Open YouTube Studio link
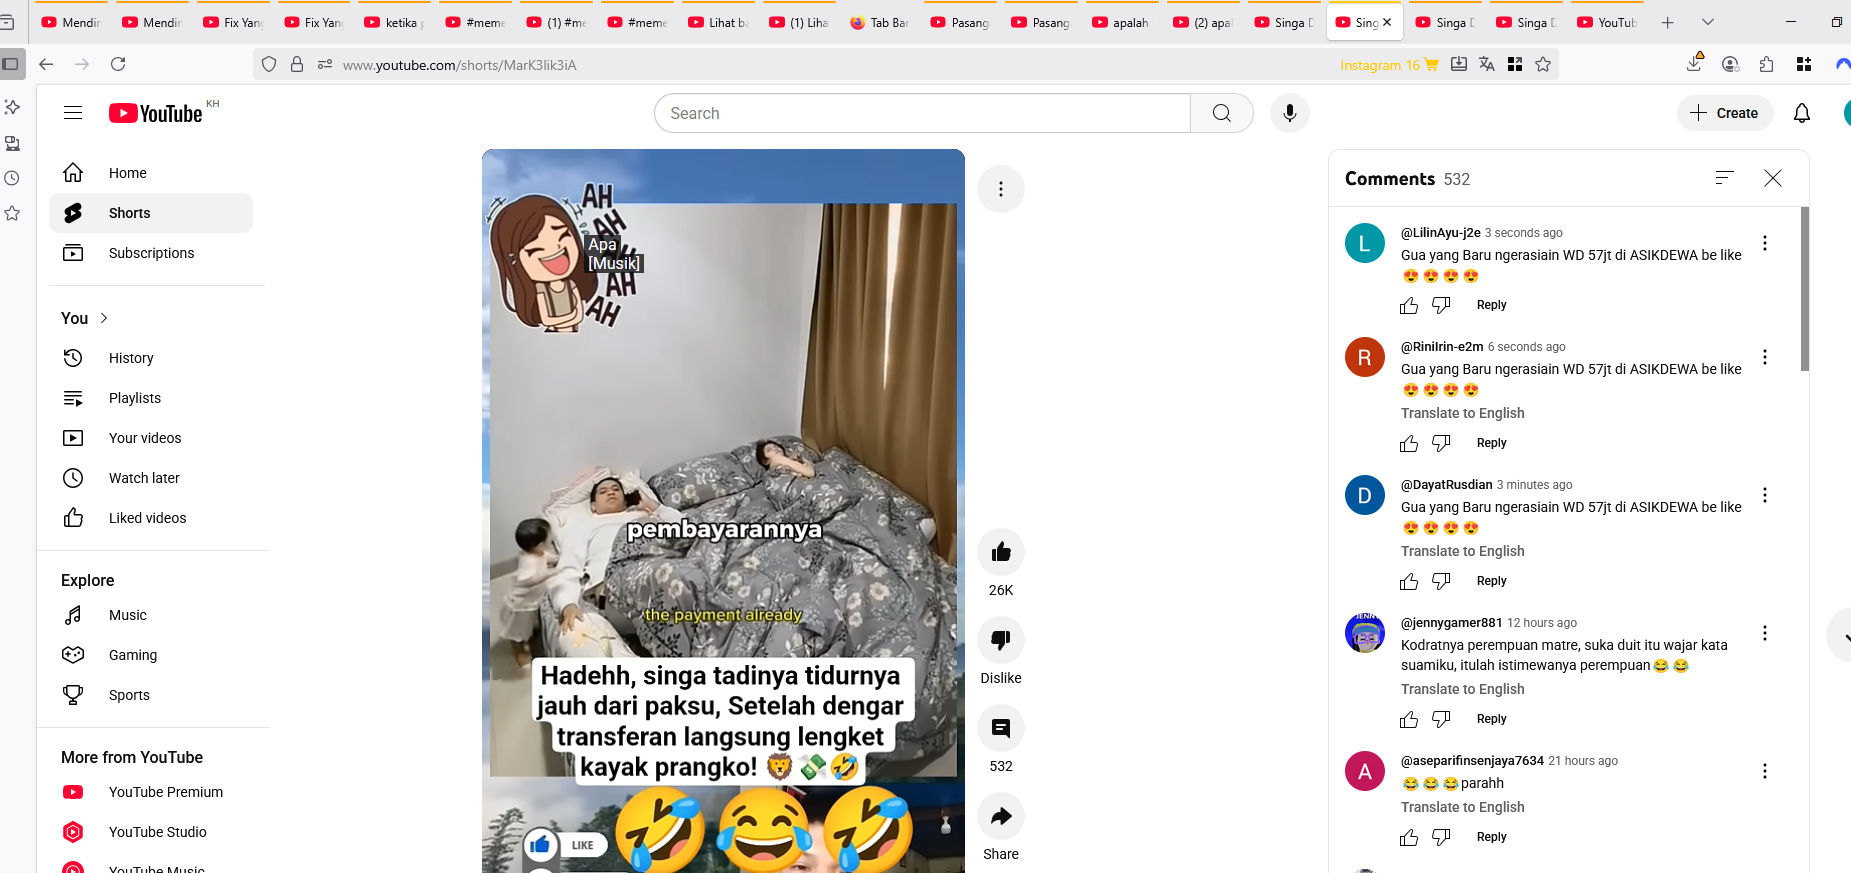Image resolution: width=1851 pixels, height=873 pixels. (151, 832)
